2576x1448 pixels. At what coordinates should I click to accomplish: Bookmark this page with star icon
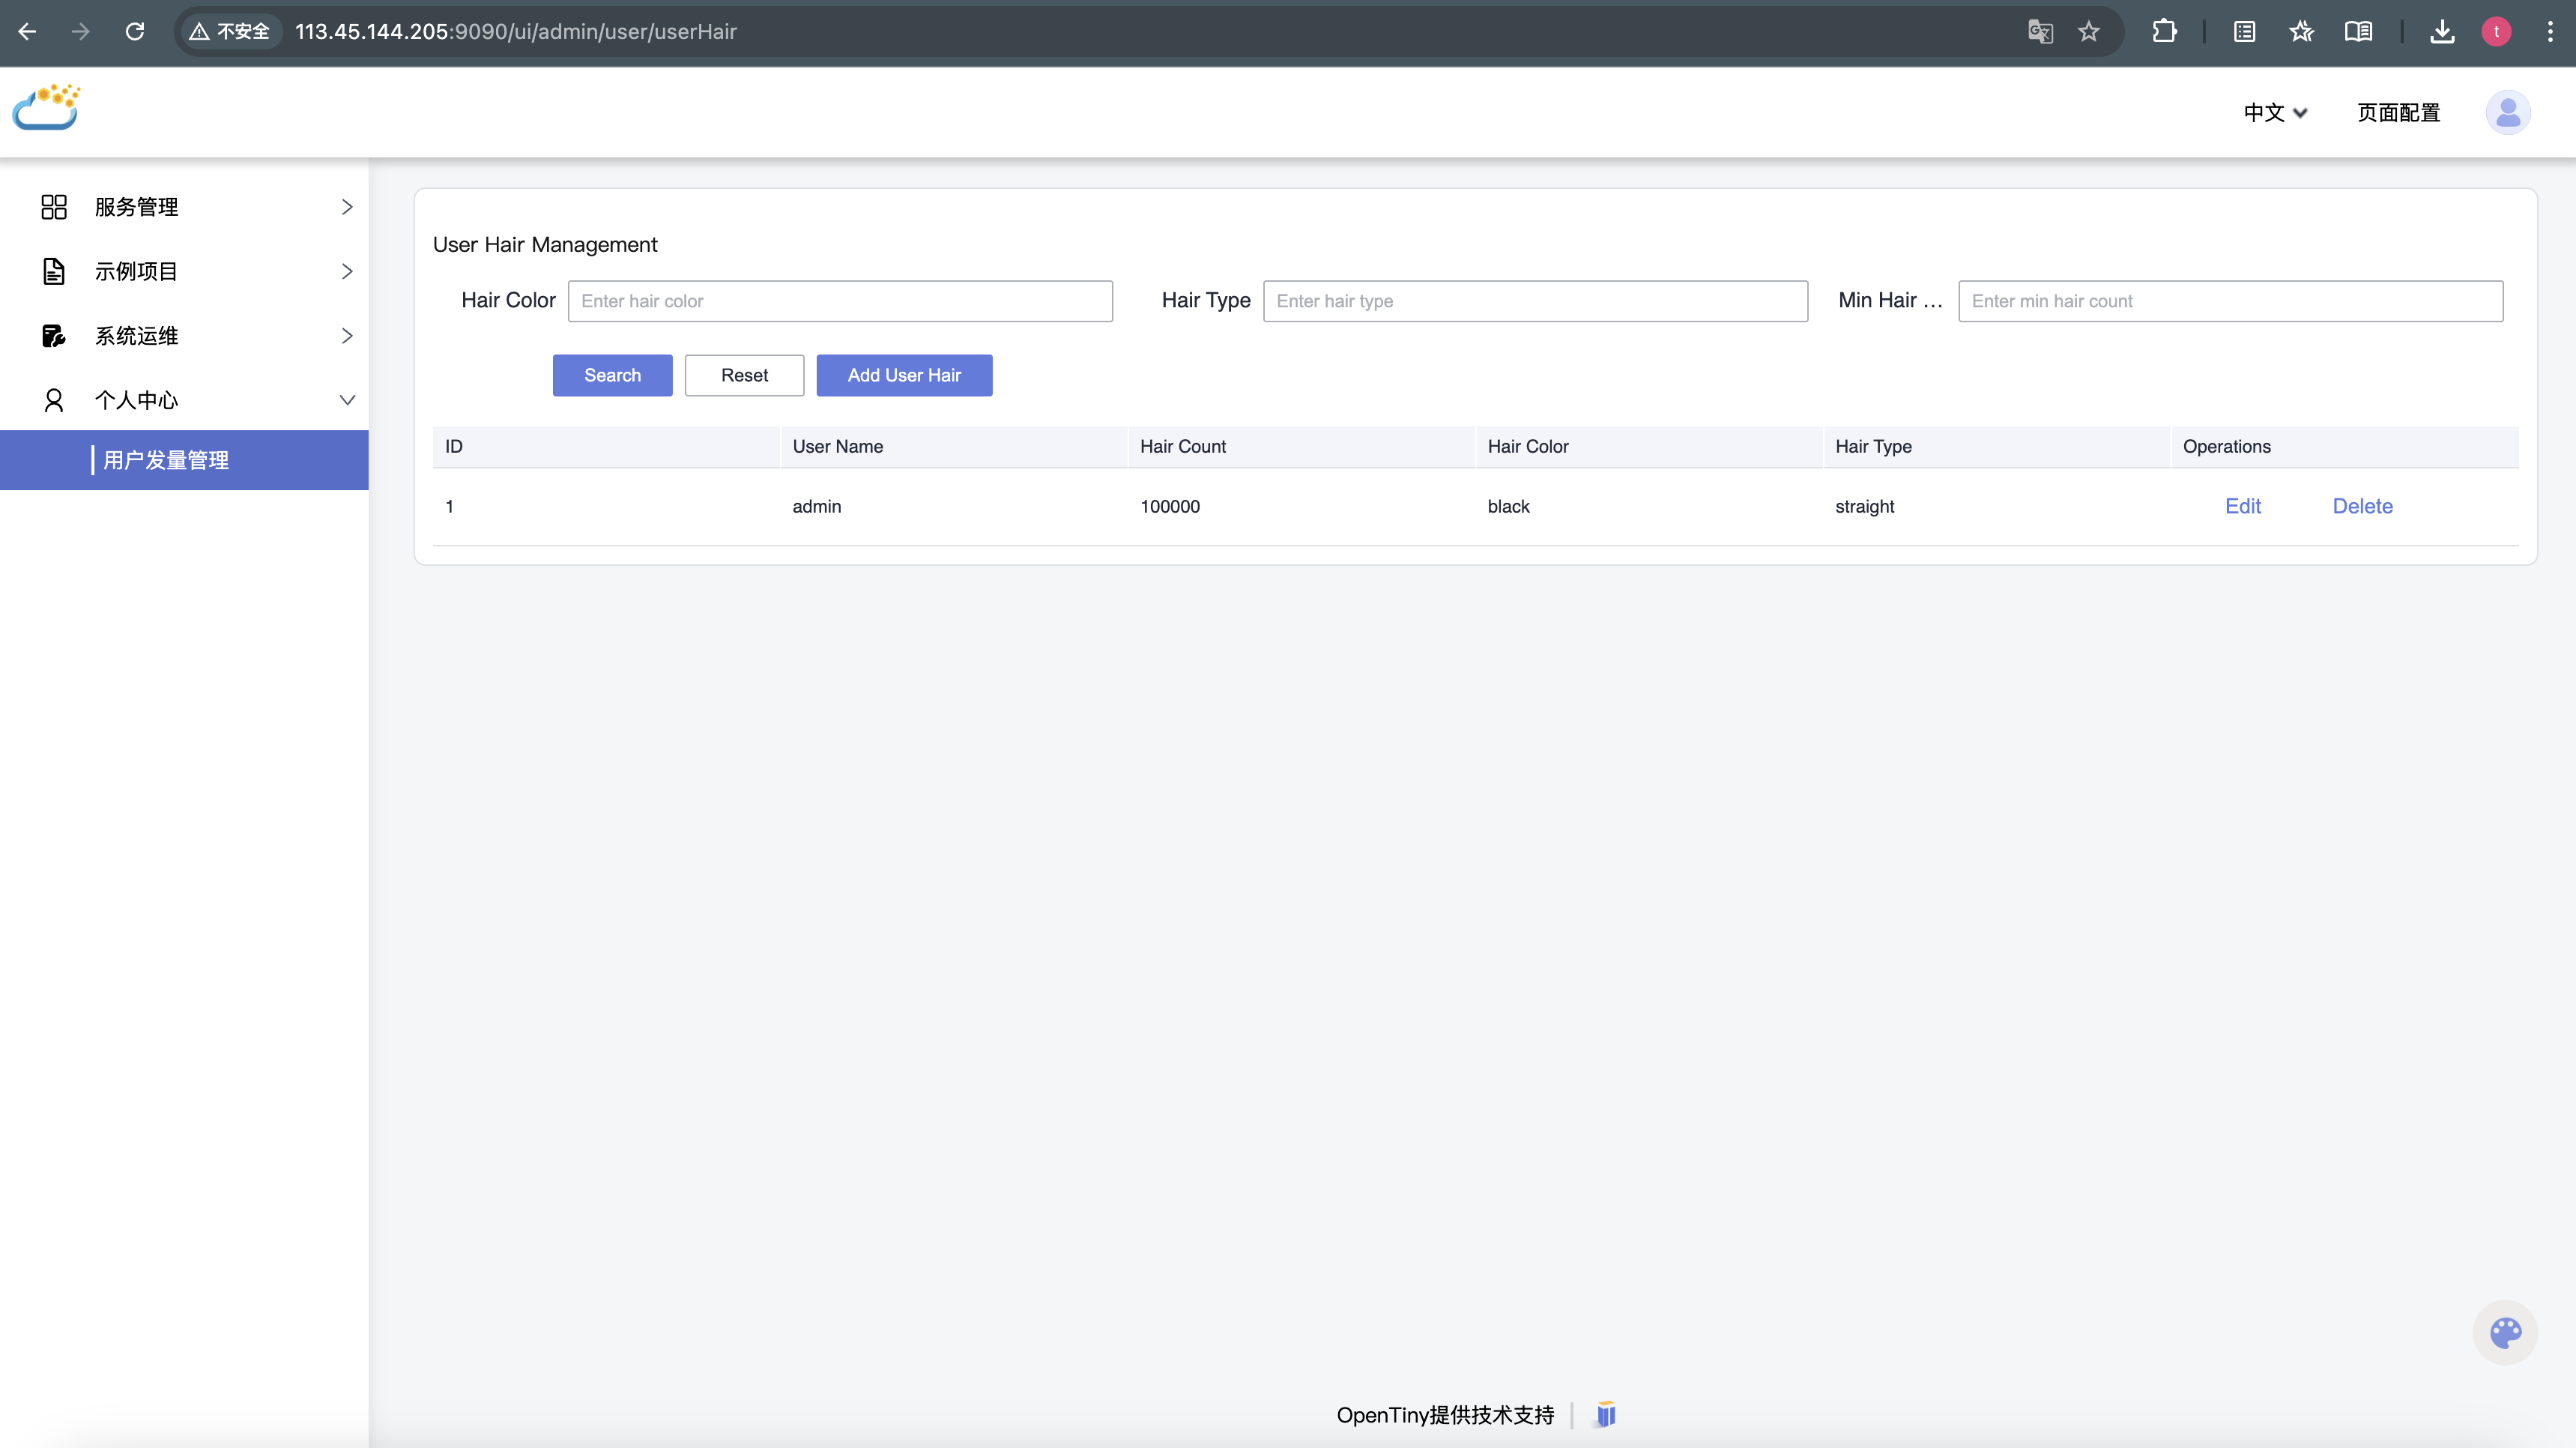click(x=2089, y=32)
